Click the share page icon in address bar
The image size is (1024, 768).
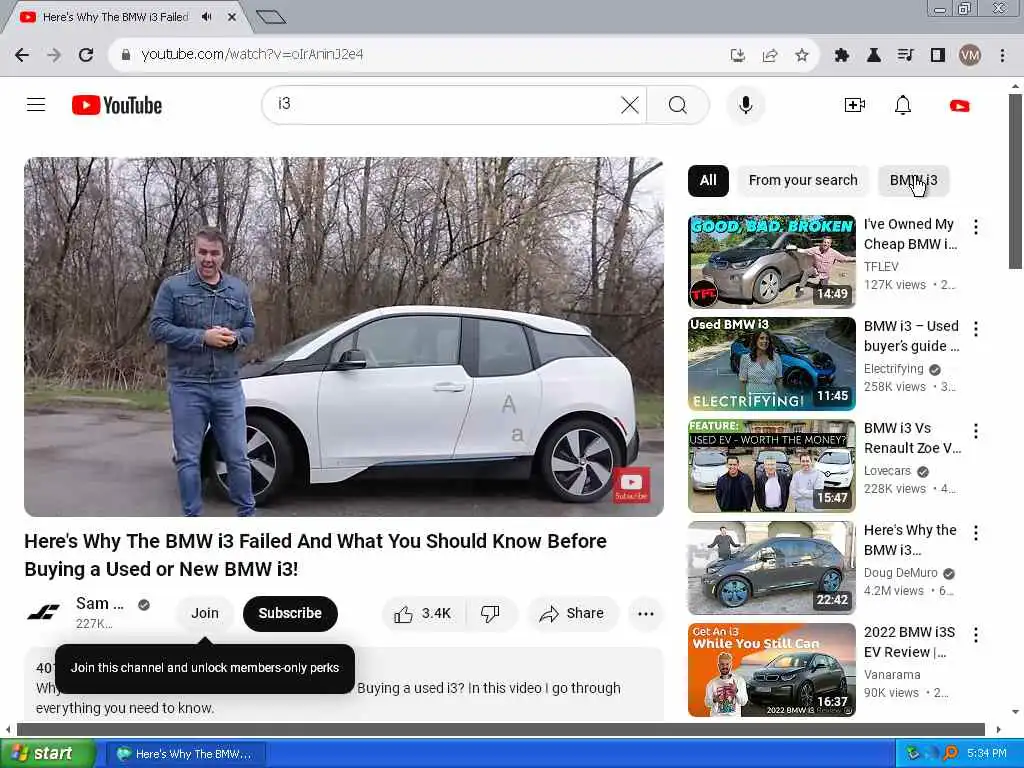tap(770, 55)
